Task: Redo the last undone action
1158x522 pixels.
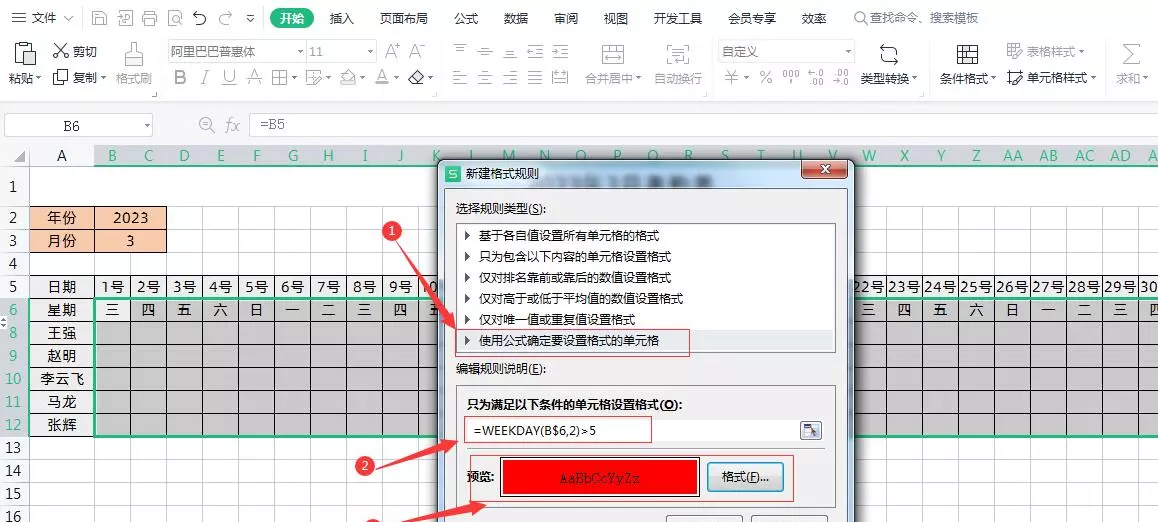Action: (225, 18)
